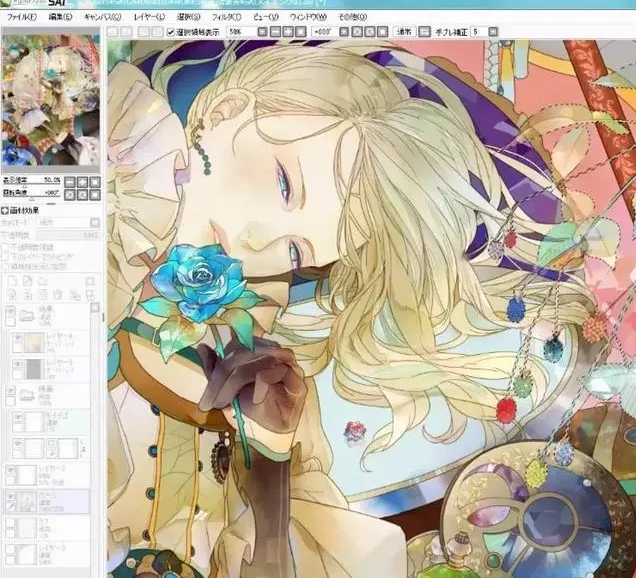Screen dimensions: 636x578
Task: Click the navigator thumbnail preview
Action: [x=51, y=100]
